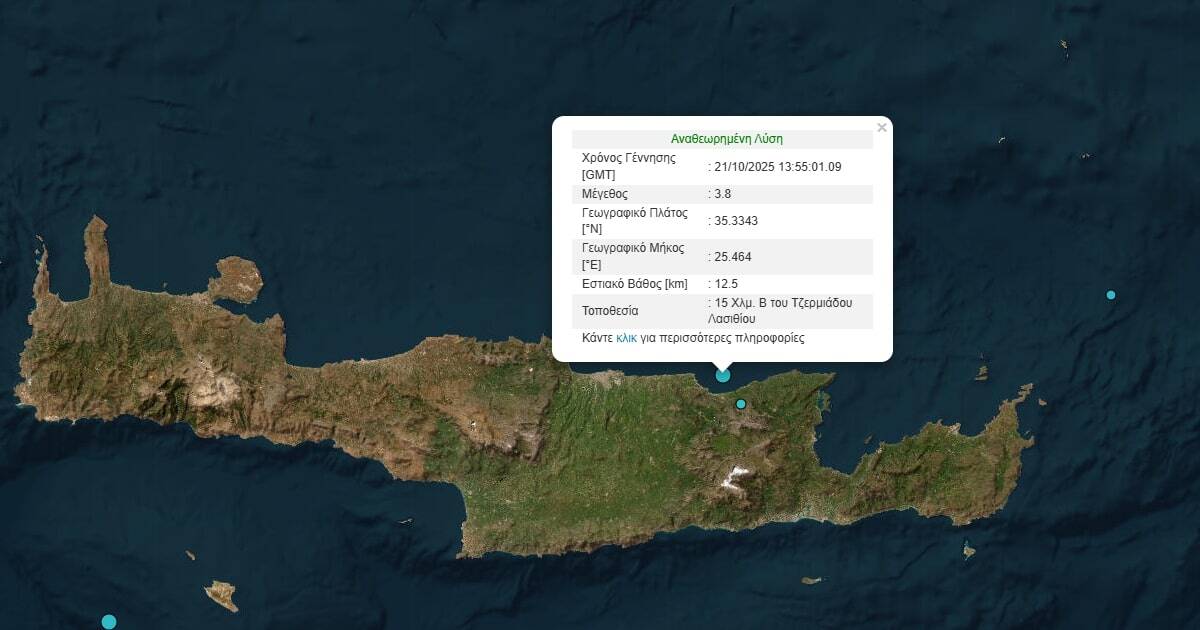Select the earthquake marker at bottom-left of map

pos(109,622)
